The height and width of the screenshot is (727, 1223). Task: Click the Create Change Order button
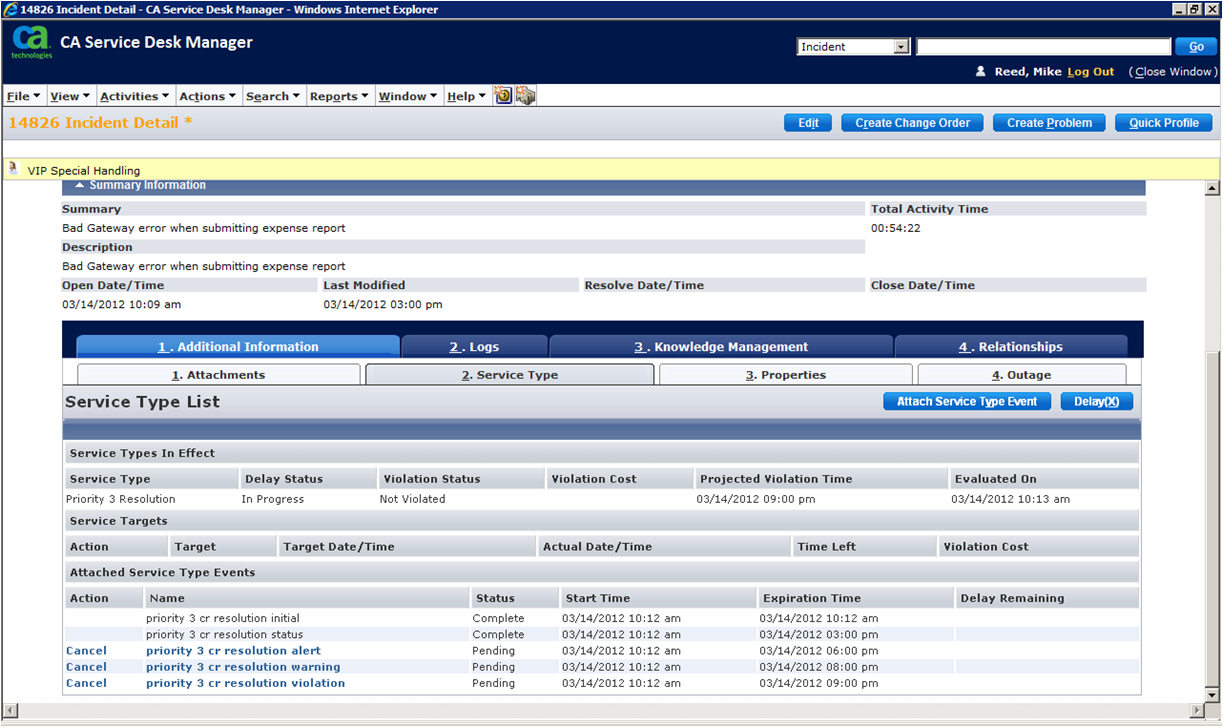913,123
